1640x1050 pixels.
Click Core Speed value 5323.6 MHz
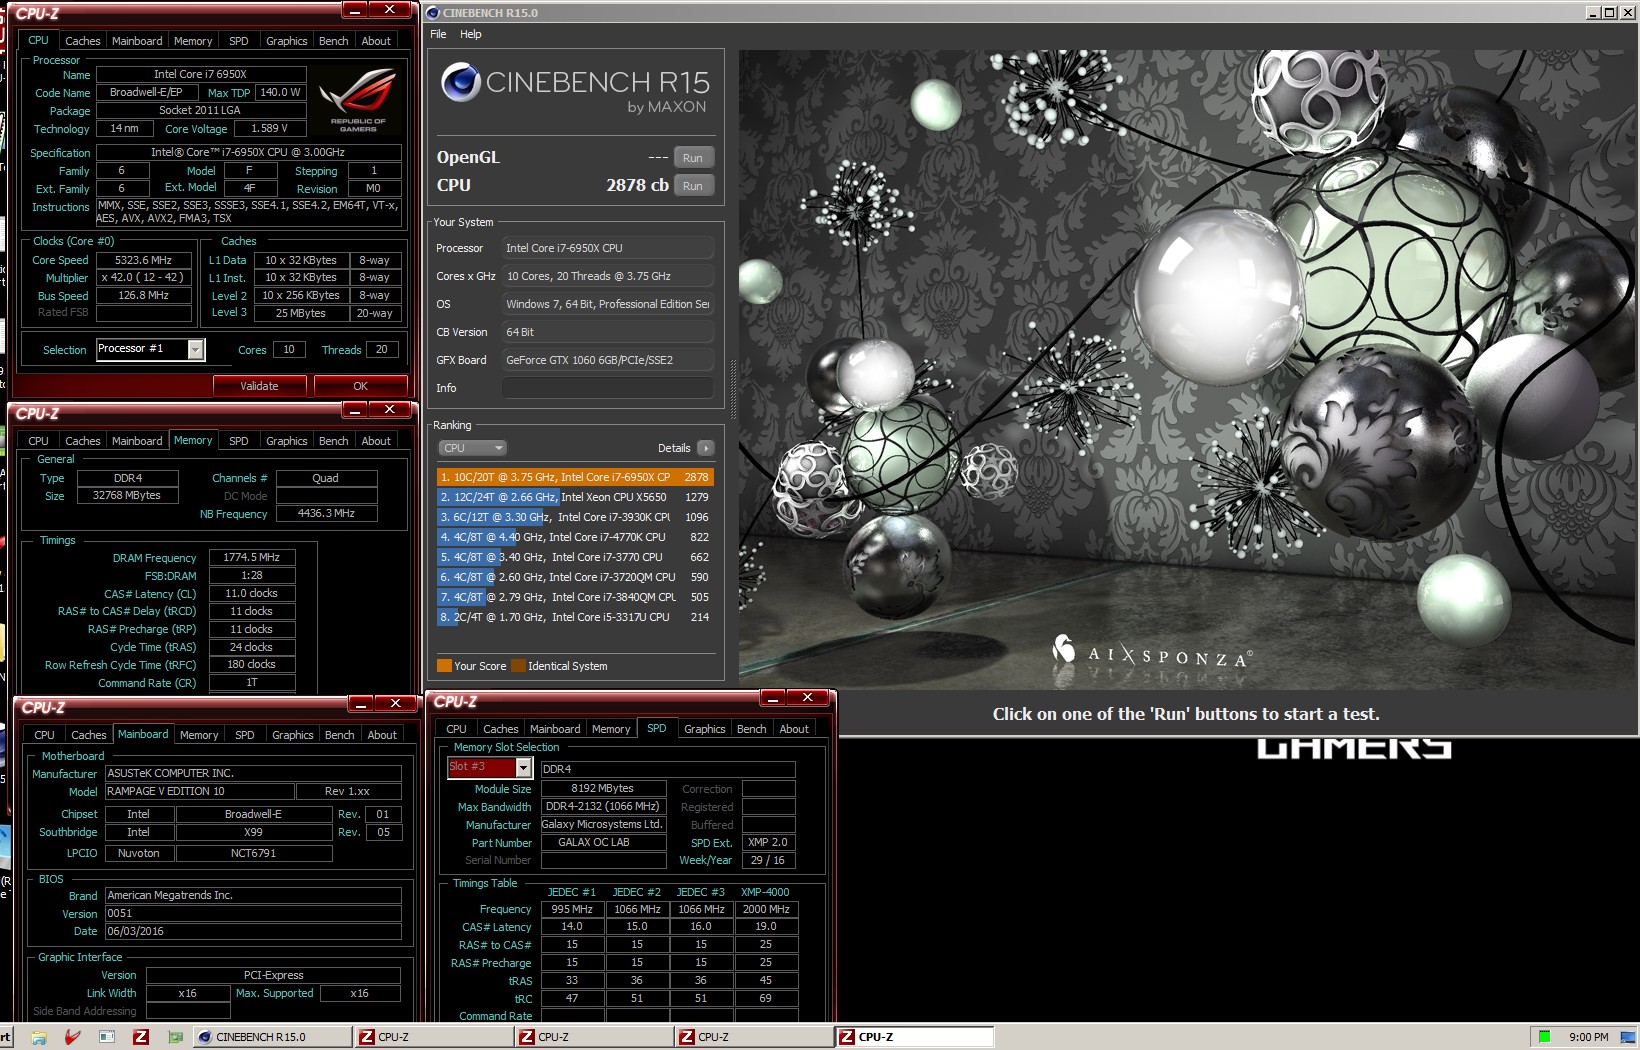(x=143, y=260)
